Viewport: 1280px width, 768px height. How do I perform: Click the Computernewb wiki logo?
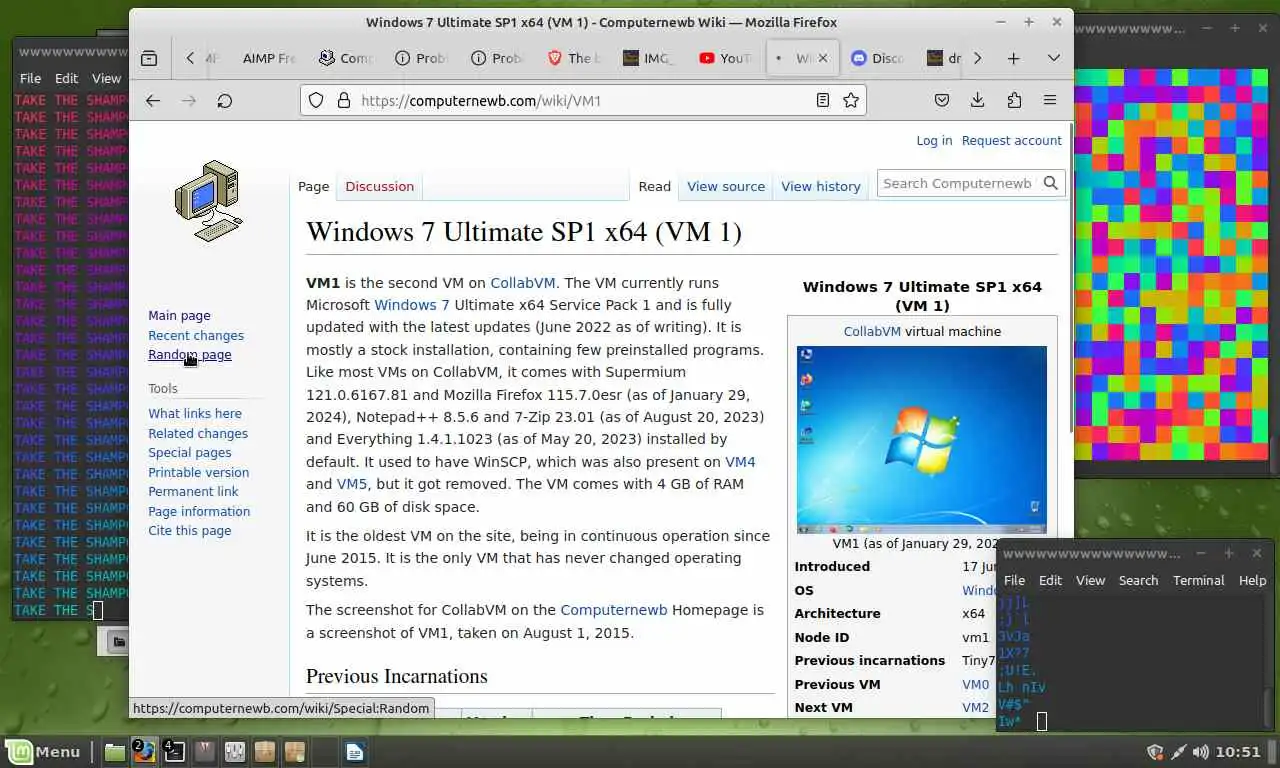[208, 200]
